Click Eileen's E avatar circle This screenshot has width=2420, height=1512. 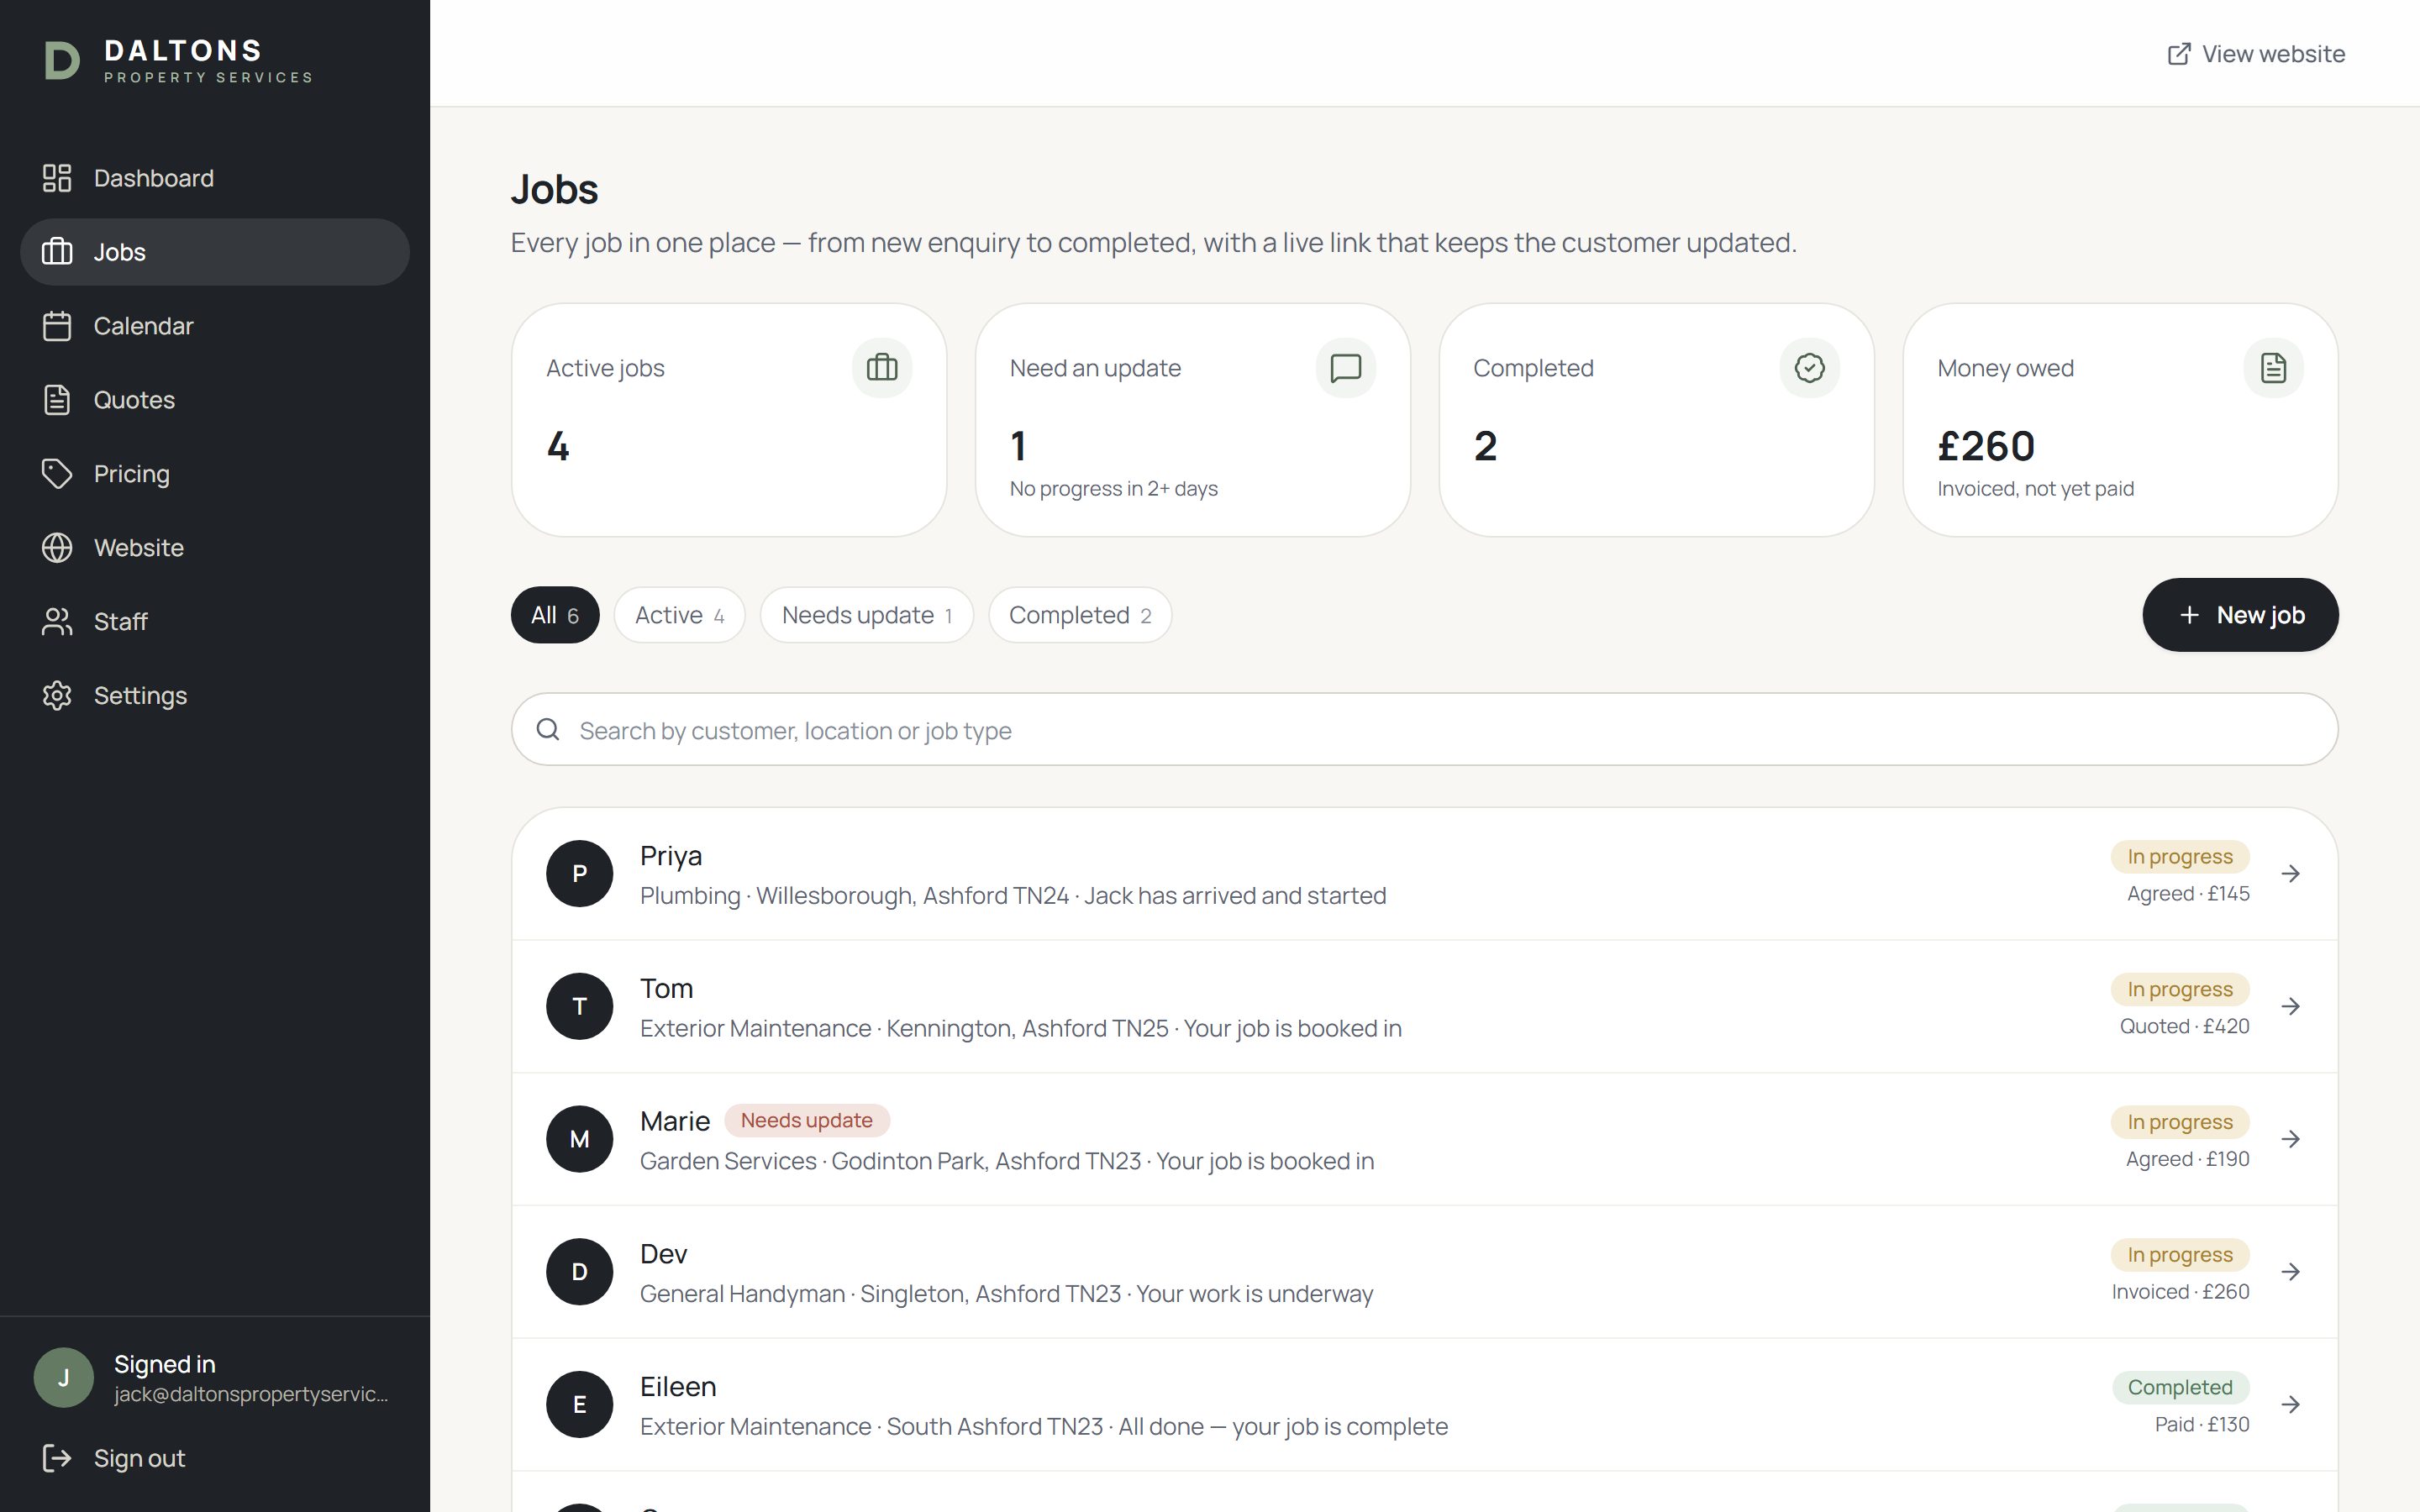tap(579, 1405)
